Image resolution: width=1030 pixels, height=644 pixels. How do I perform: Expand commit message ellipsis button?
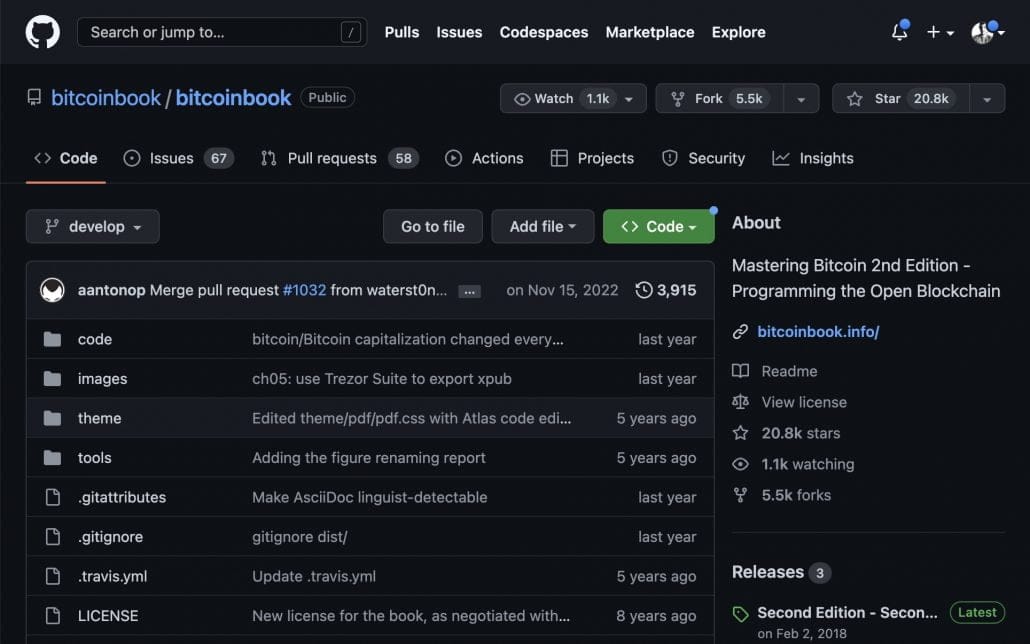469,291
